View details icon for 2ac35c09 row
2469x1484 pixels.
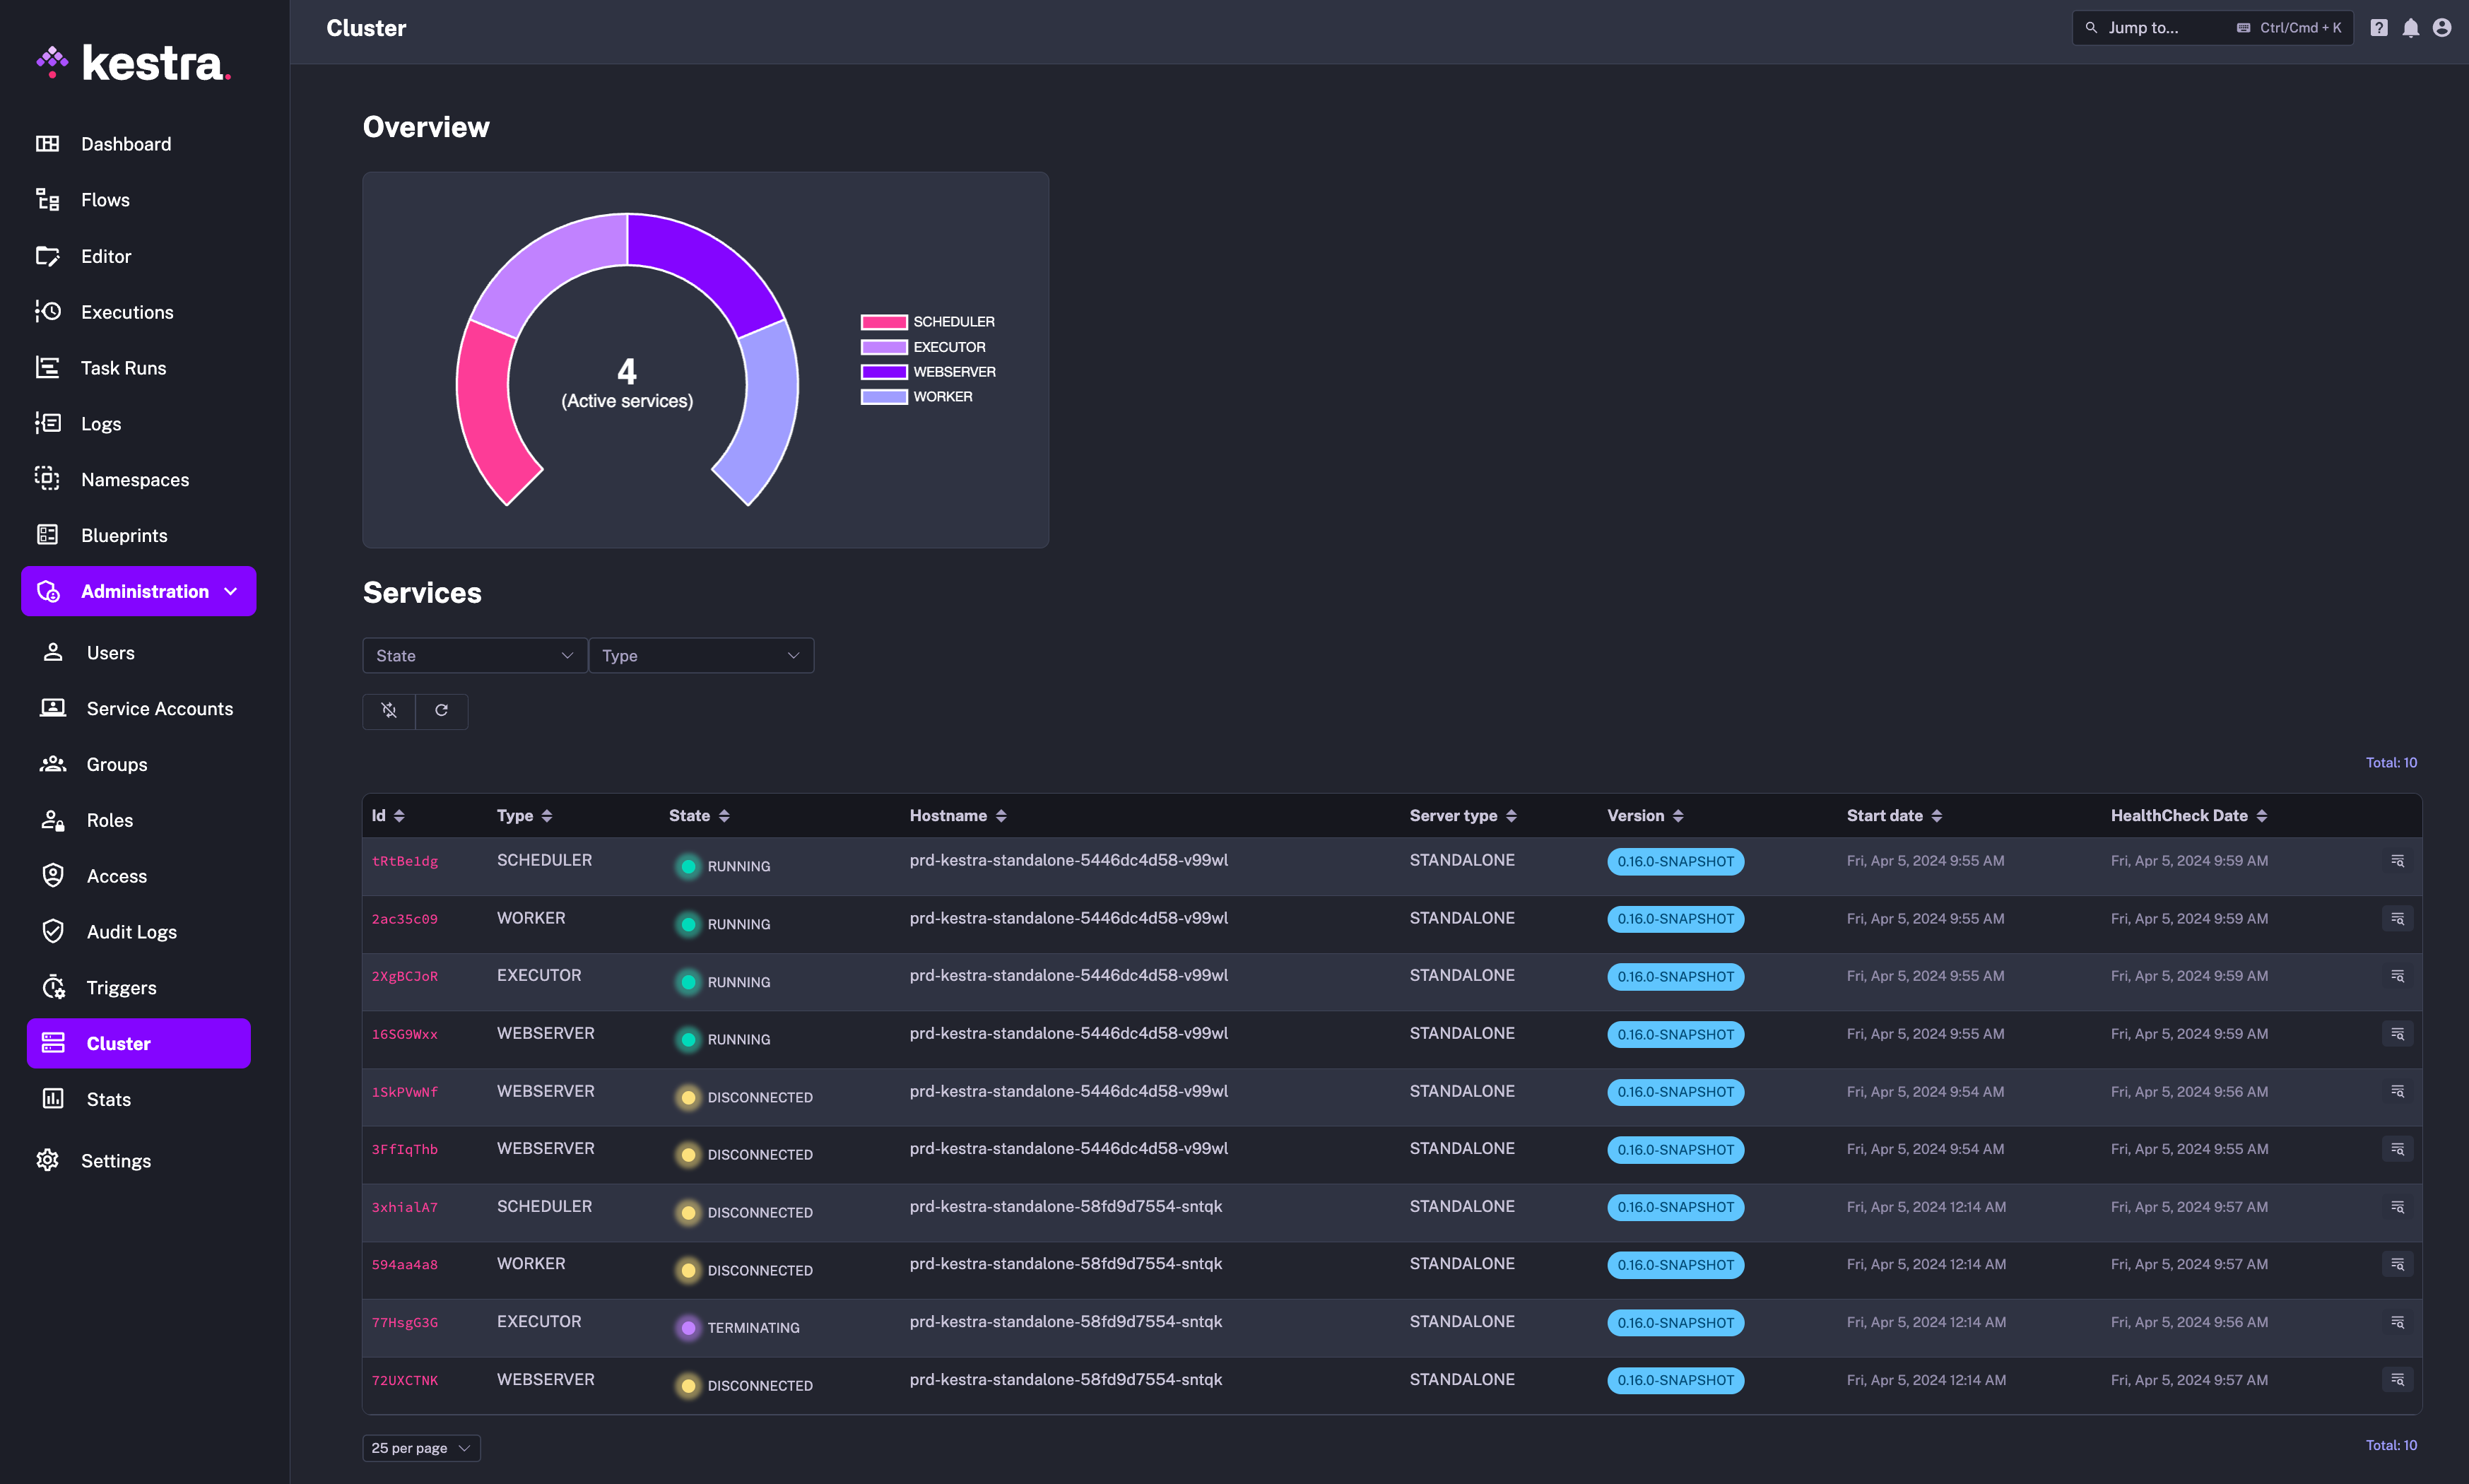tap(2397, 918)
